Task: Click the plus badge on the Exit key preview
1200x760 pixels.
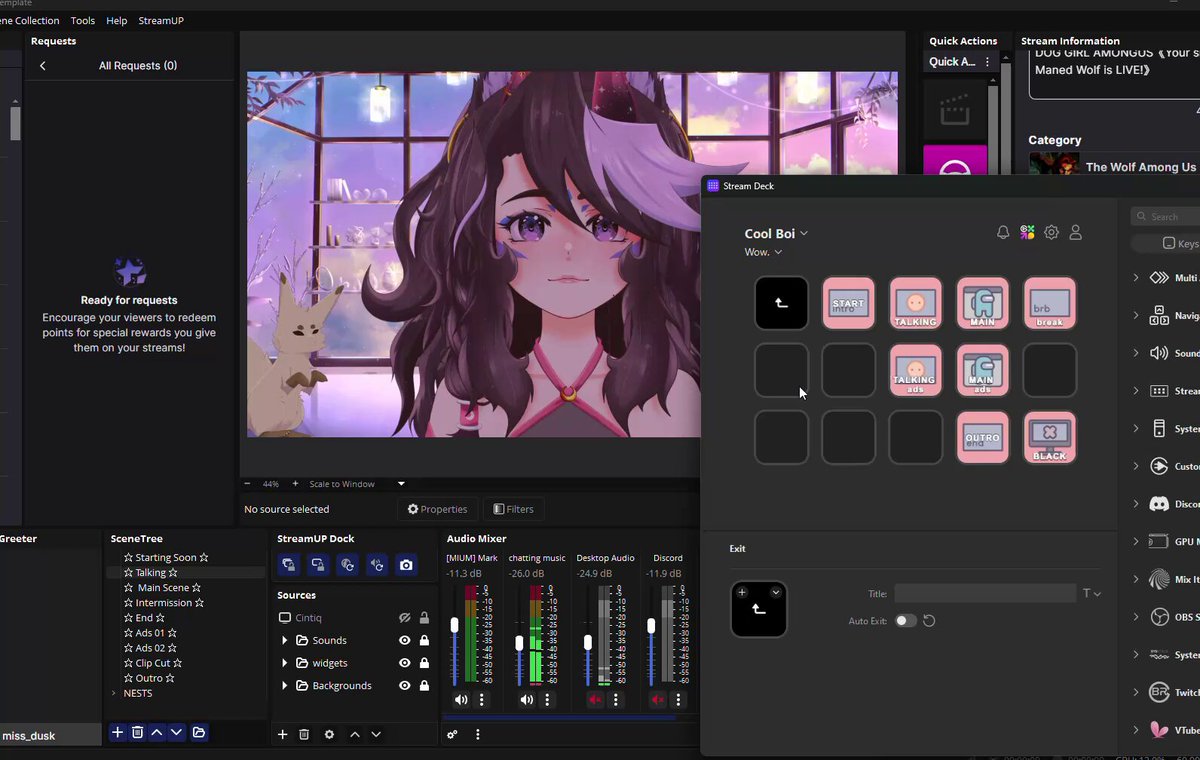Action: 742,592
